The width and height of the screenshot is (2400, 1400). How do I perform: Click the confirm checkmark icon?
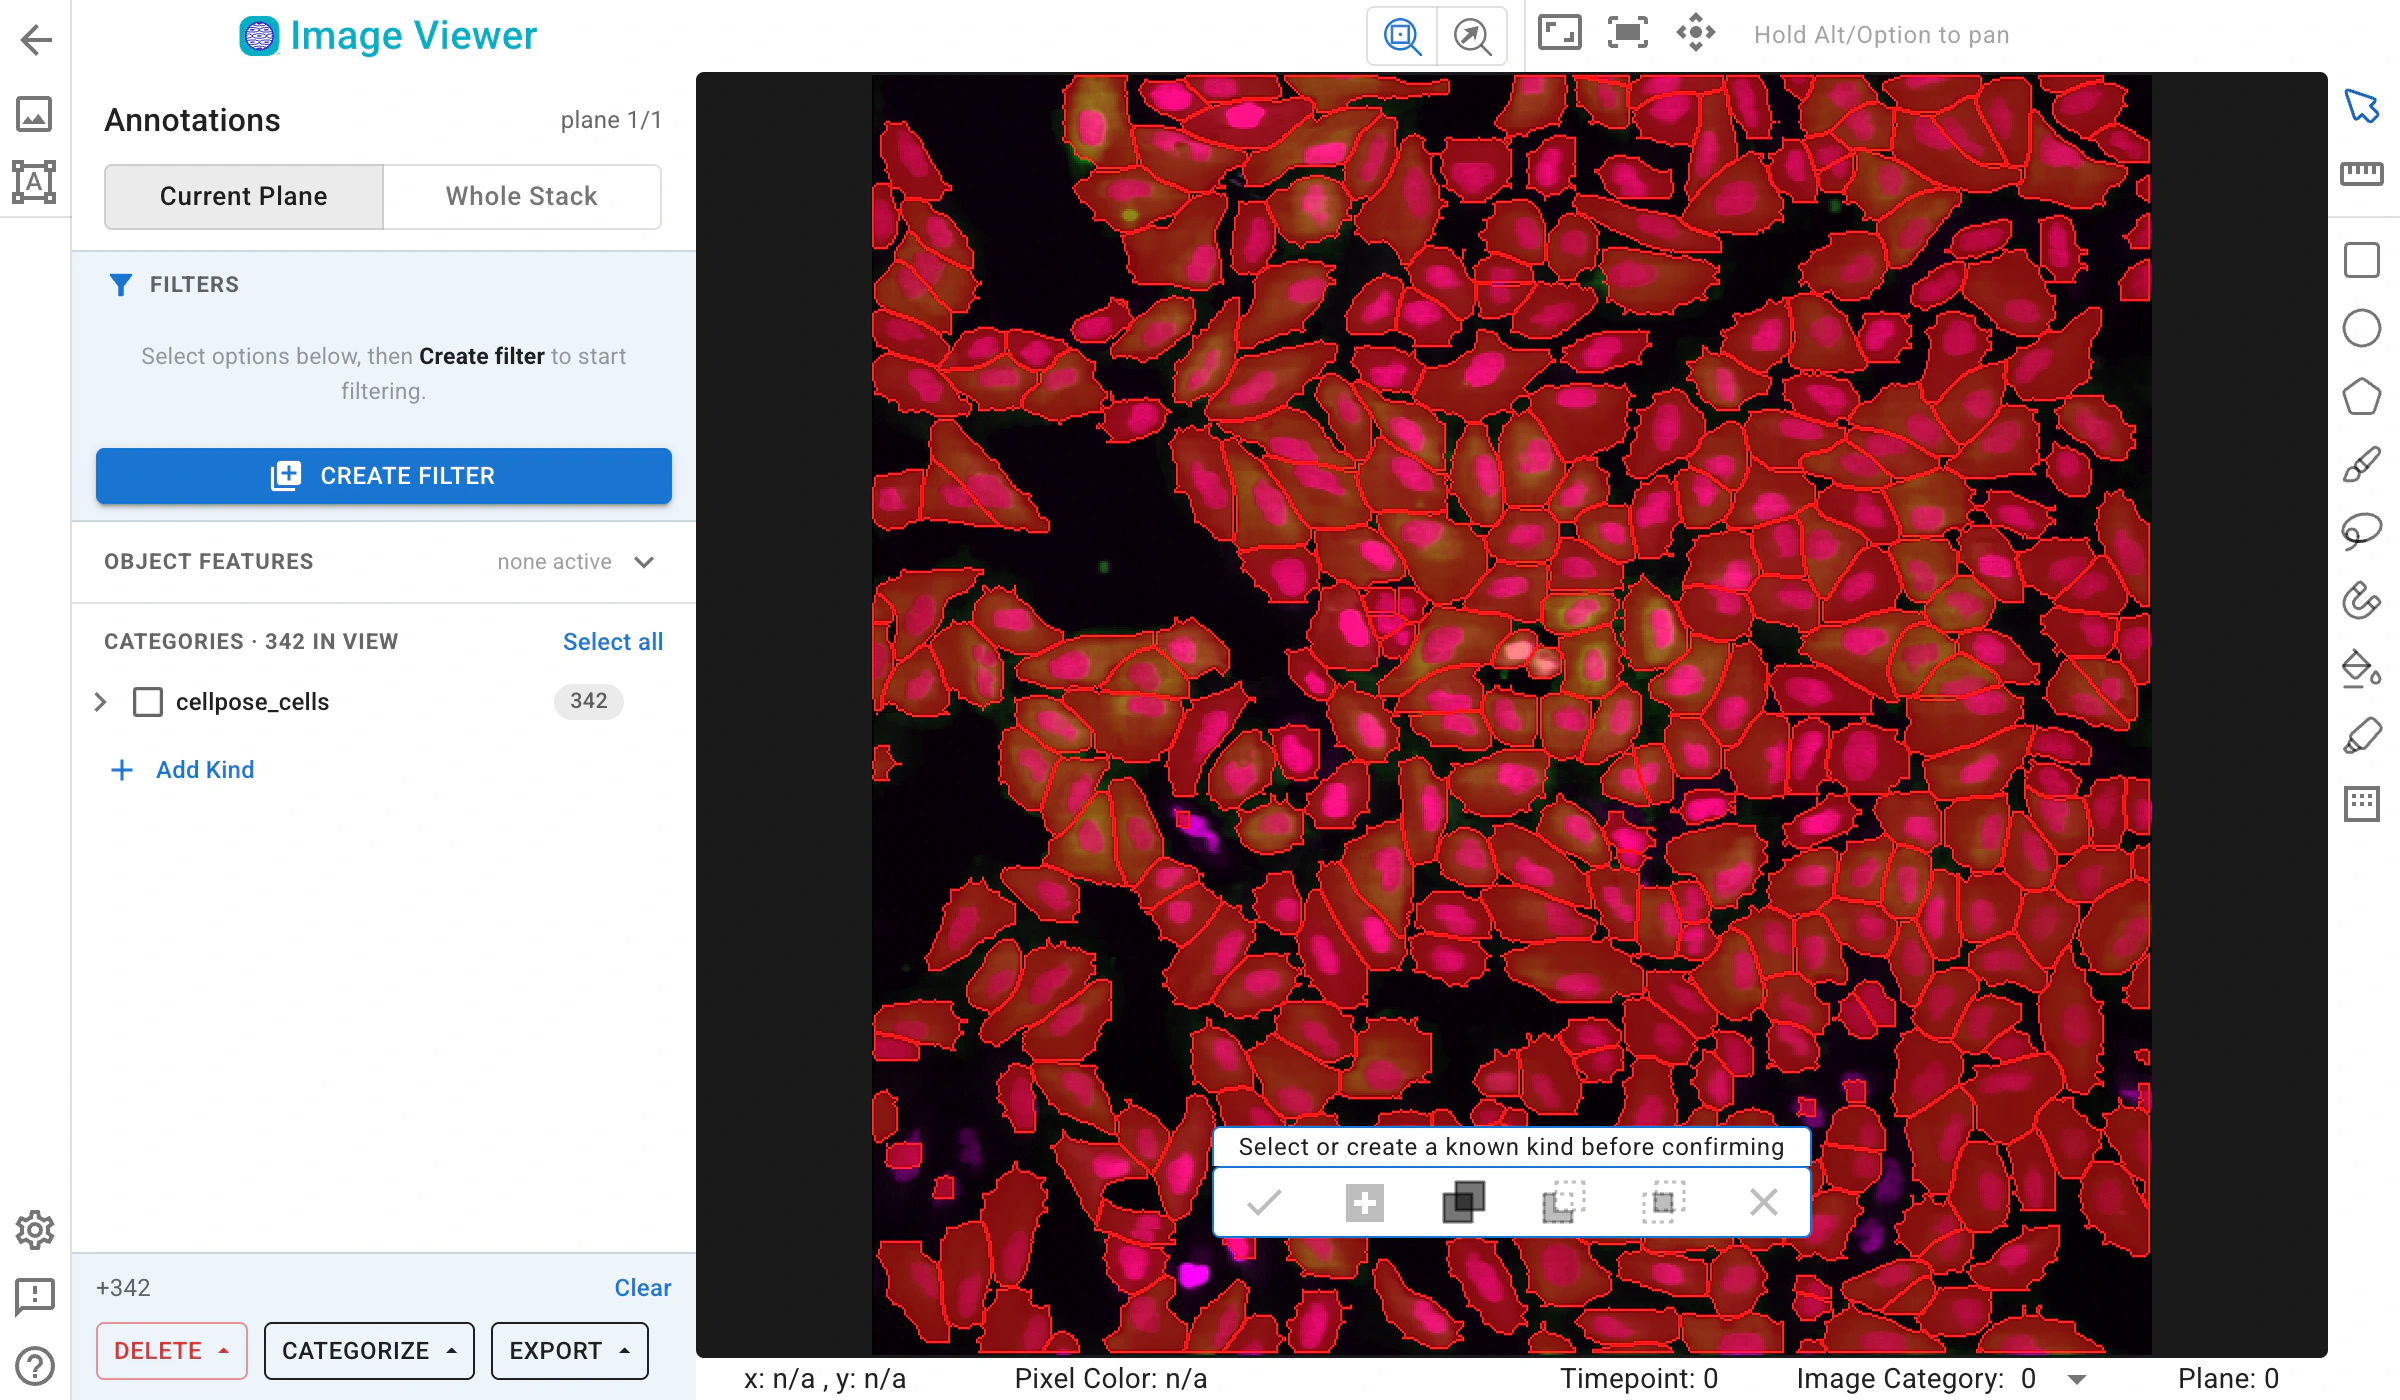[x=1264, y=1202]
